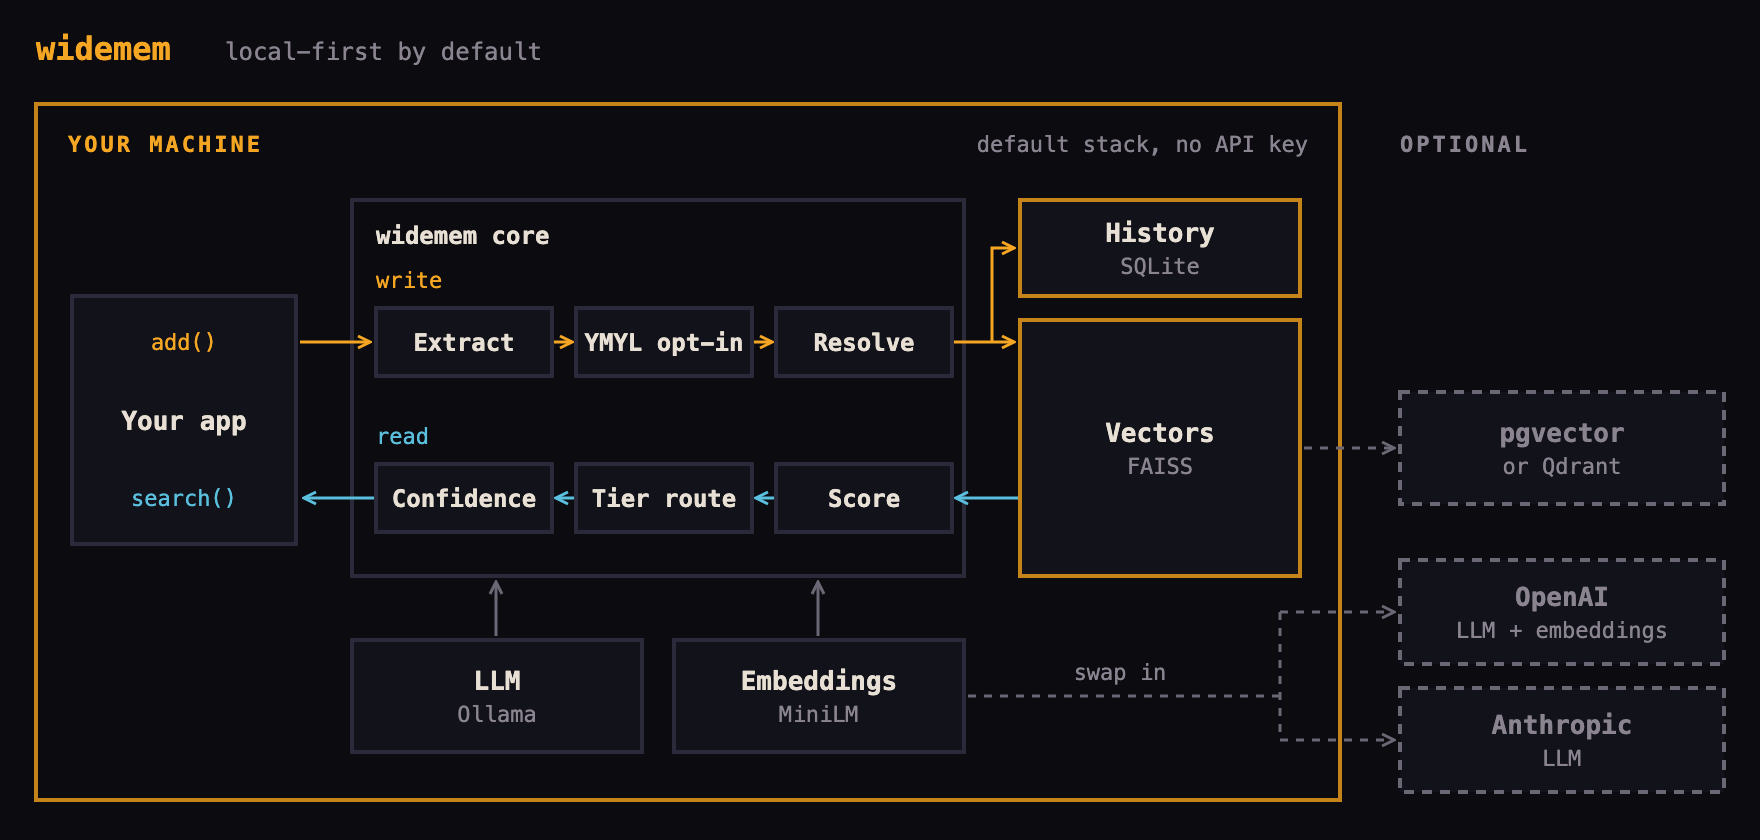
Task: Click the "add()" call label
Action: click(183, 342)
